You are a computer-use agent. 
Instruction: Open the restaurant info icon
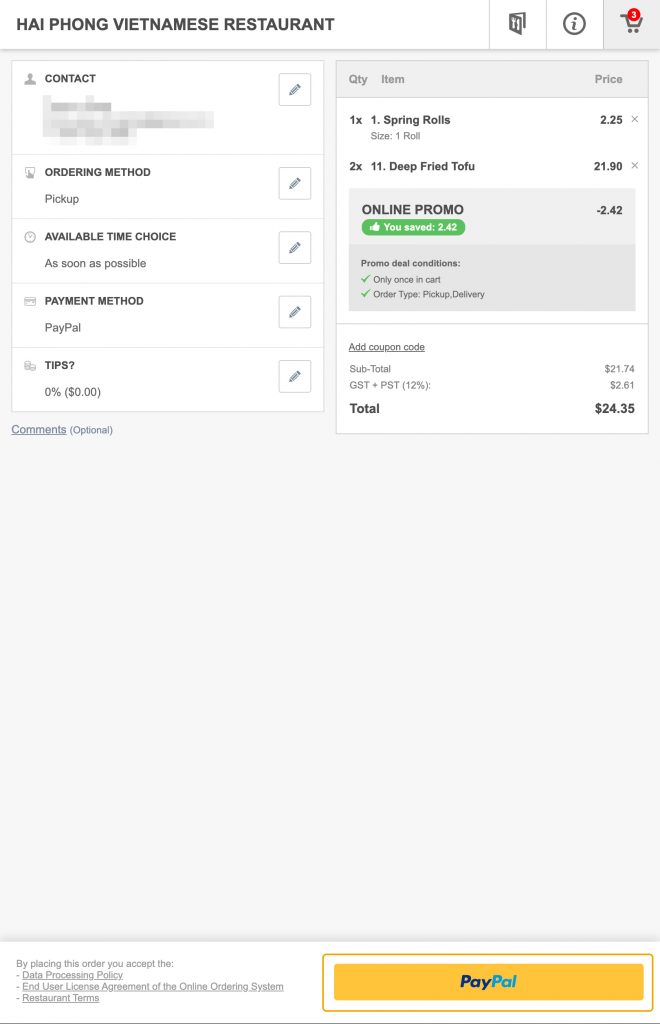coord(574,24)
